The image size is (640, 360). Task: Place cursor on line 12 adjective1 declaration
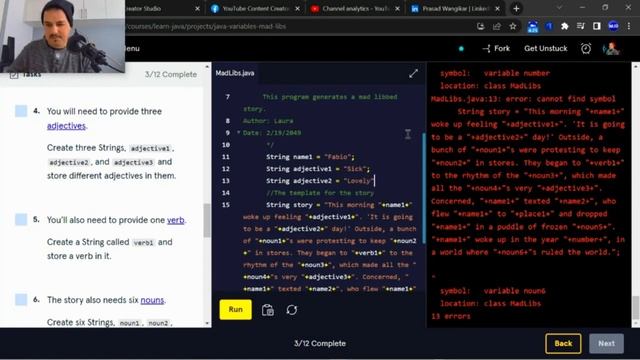[x=318, y=169]
